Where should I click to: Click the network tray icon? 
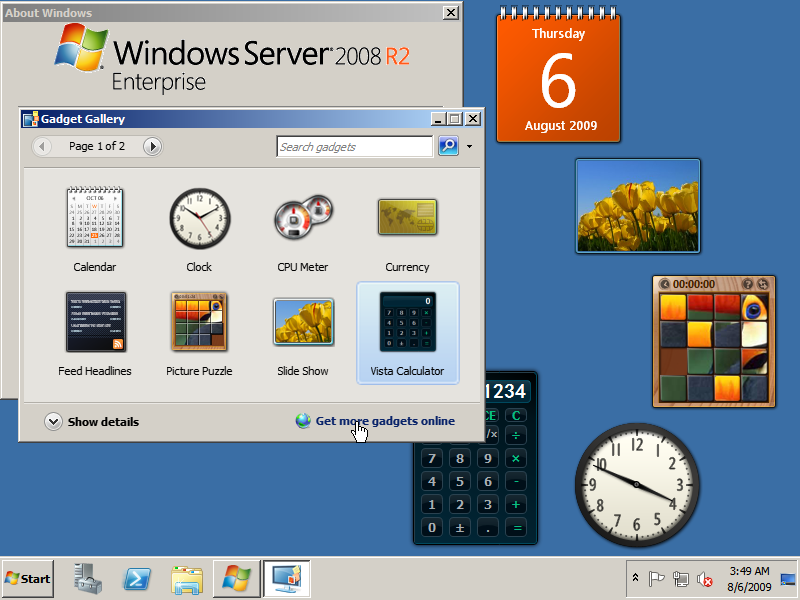pos(681,579)
